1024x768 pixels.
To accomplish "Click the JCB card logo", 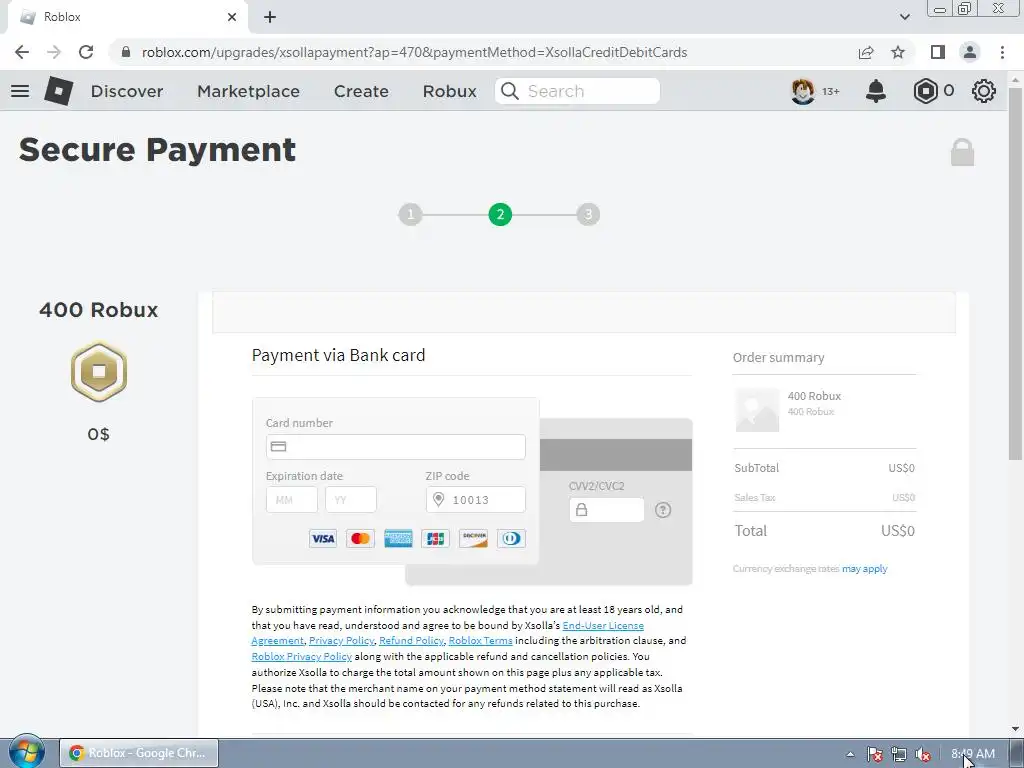I will 436,539.
